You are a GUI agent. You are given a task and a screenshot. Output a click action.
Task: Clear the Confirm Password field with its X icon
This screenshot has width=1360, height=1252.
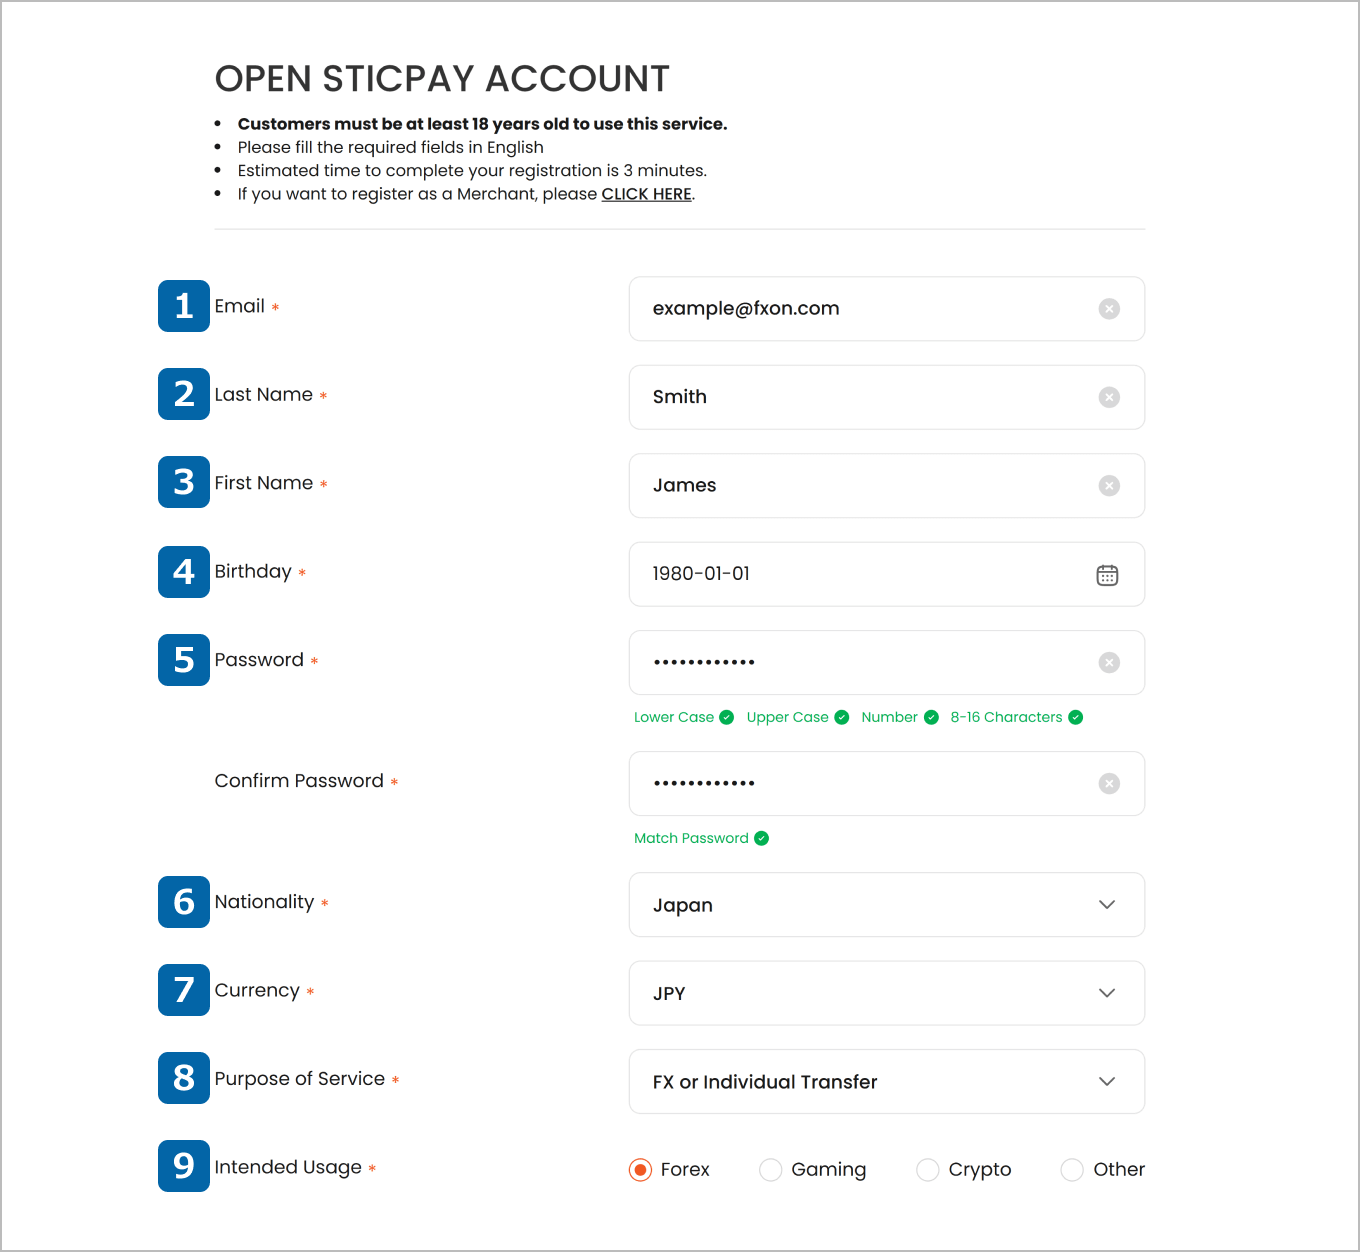point(1109,783)
